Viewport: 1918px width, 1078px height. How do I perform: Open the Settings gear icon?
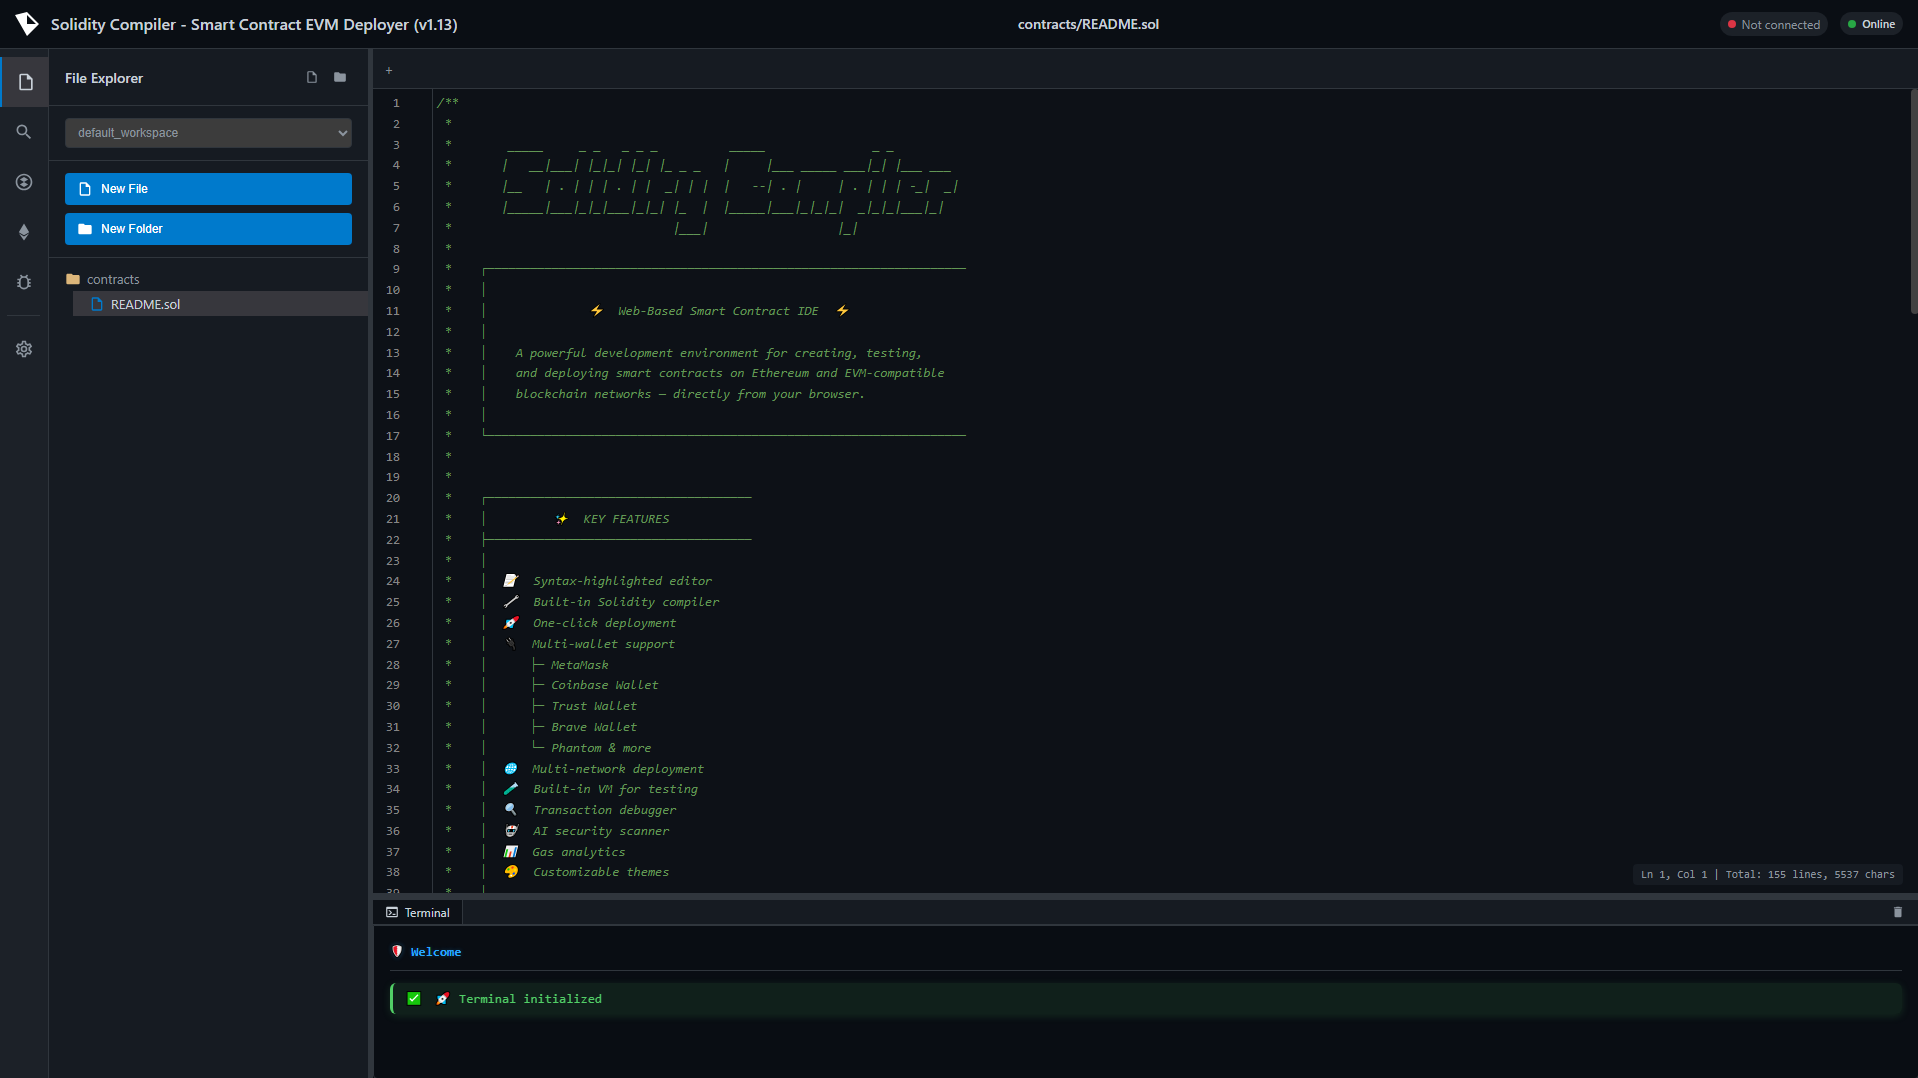point(24,349)
